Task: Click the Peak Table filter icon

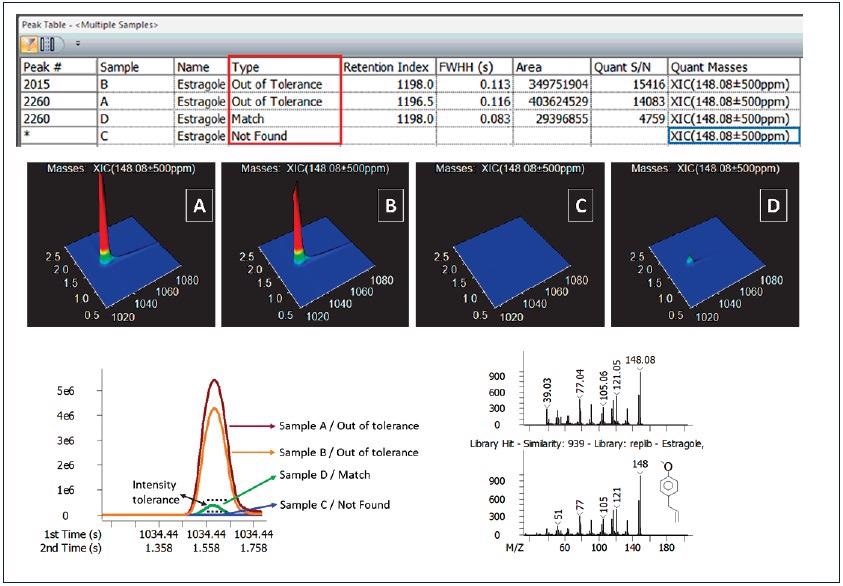Action: [x=31, y=40]
